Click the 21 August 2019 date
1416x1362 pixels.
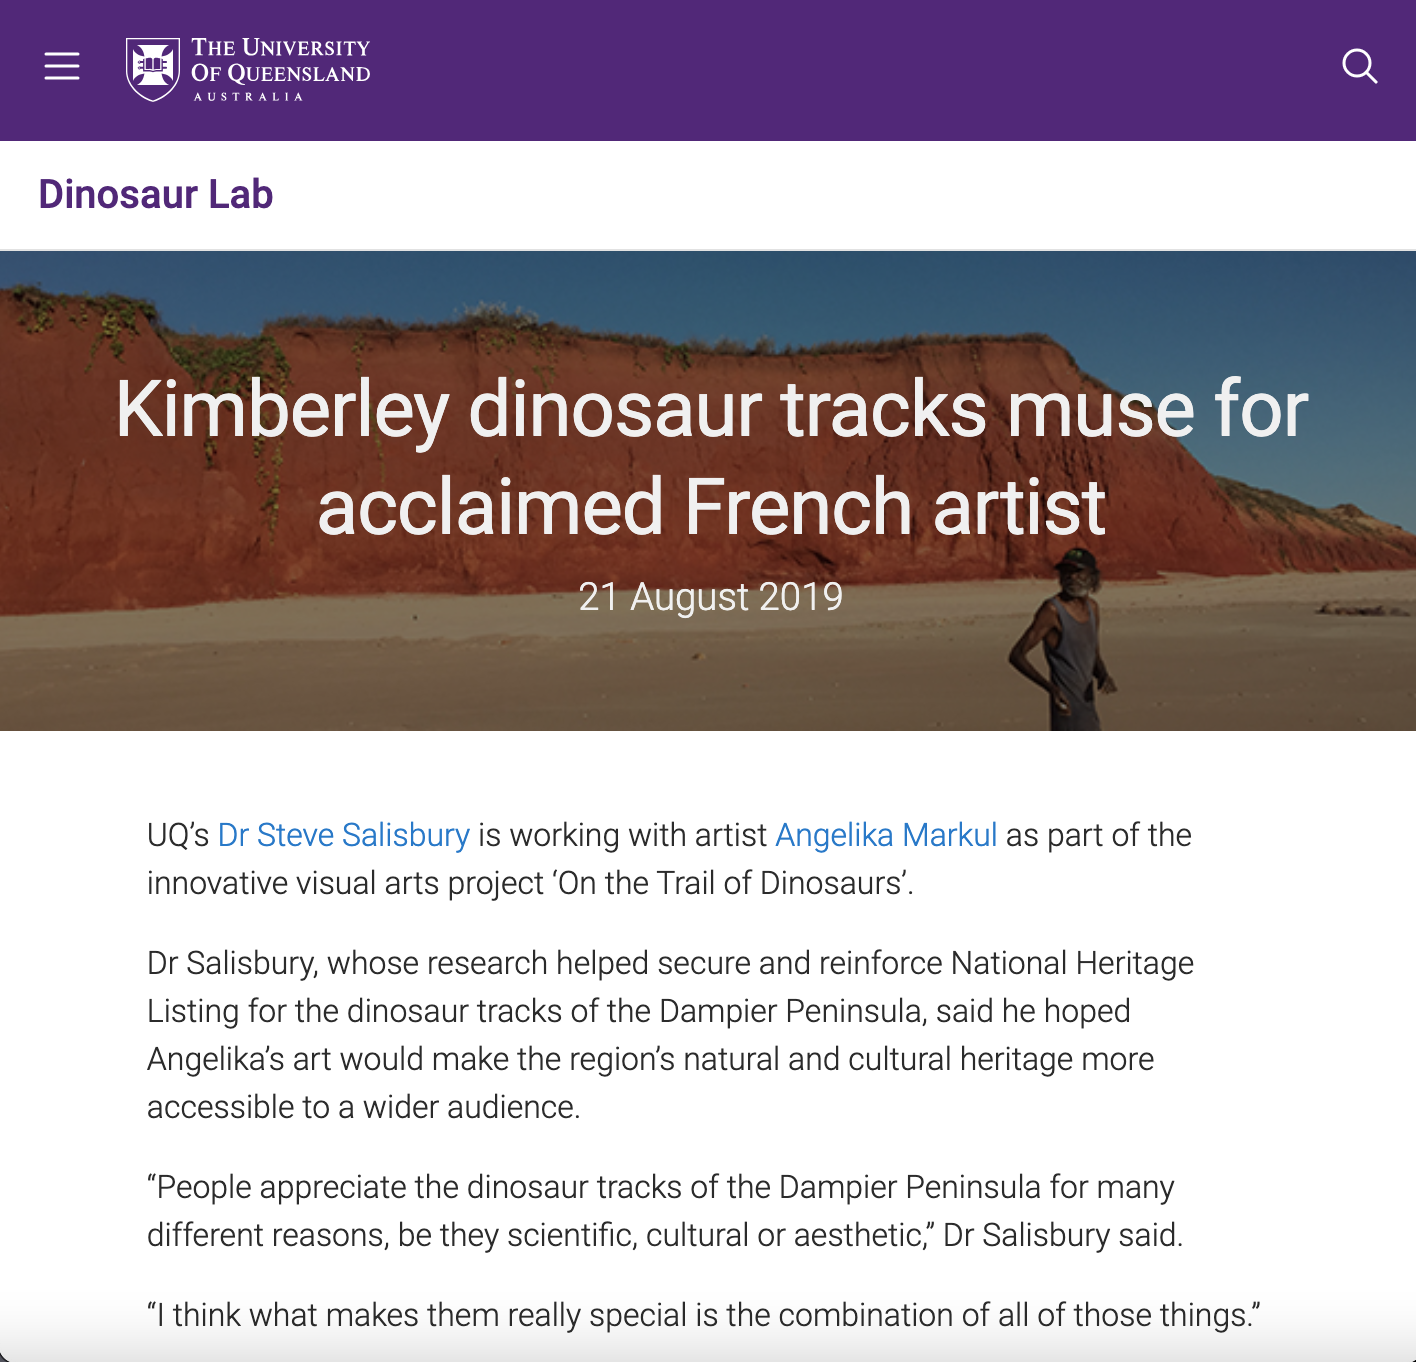tap(710, 597)
